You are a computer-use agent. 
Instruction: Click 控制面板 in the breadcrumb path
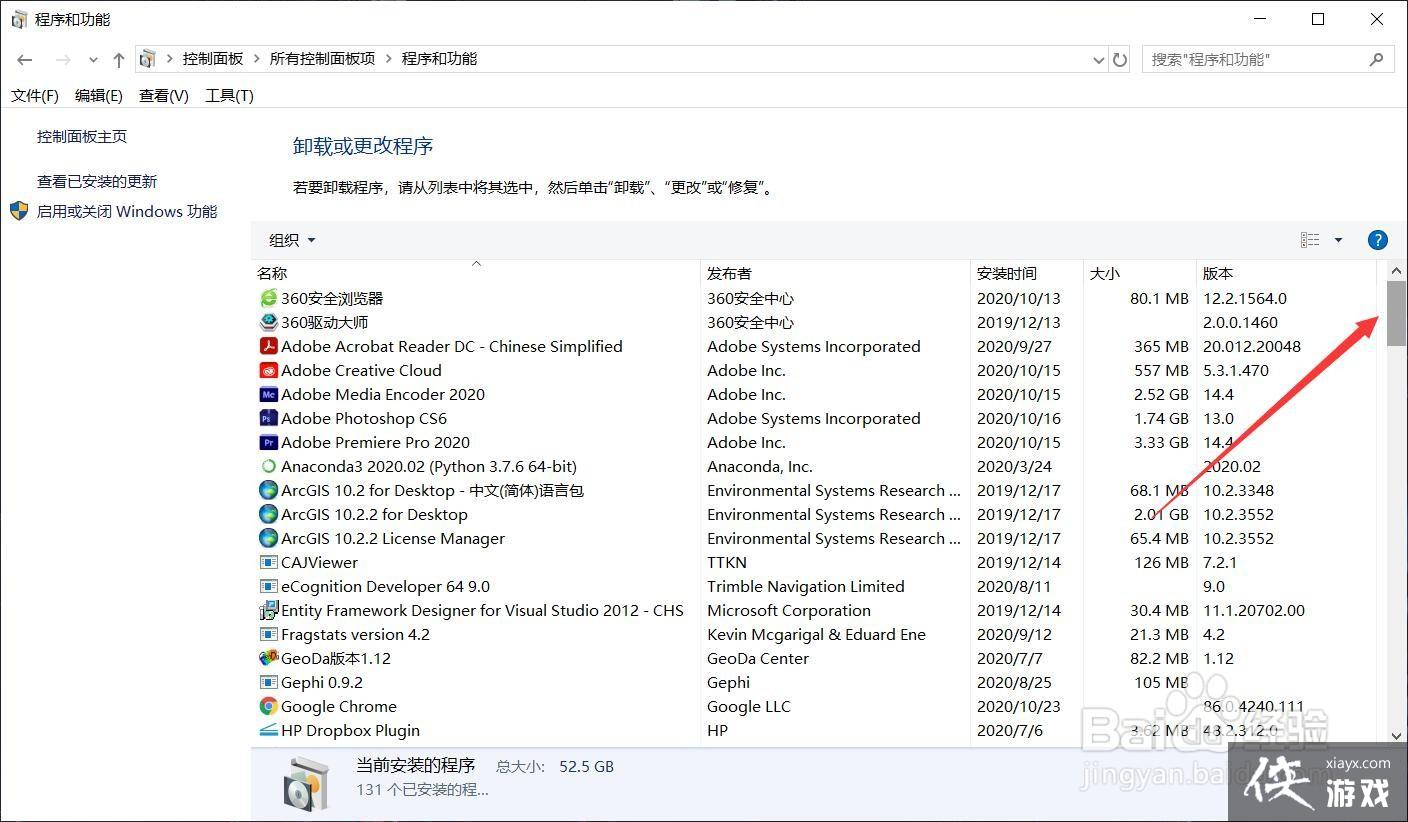click(x=213, y=59)
